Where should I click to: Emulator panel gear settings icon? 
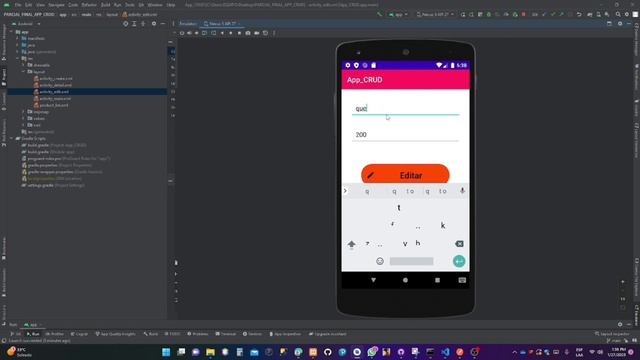[620, 24]
